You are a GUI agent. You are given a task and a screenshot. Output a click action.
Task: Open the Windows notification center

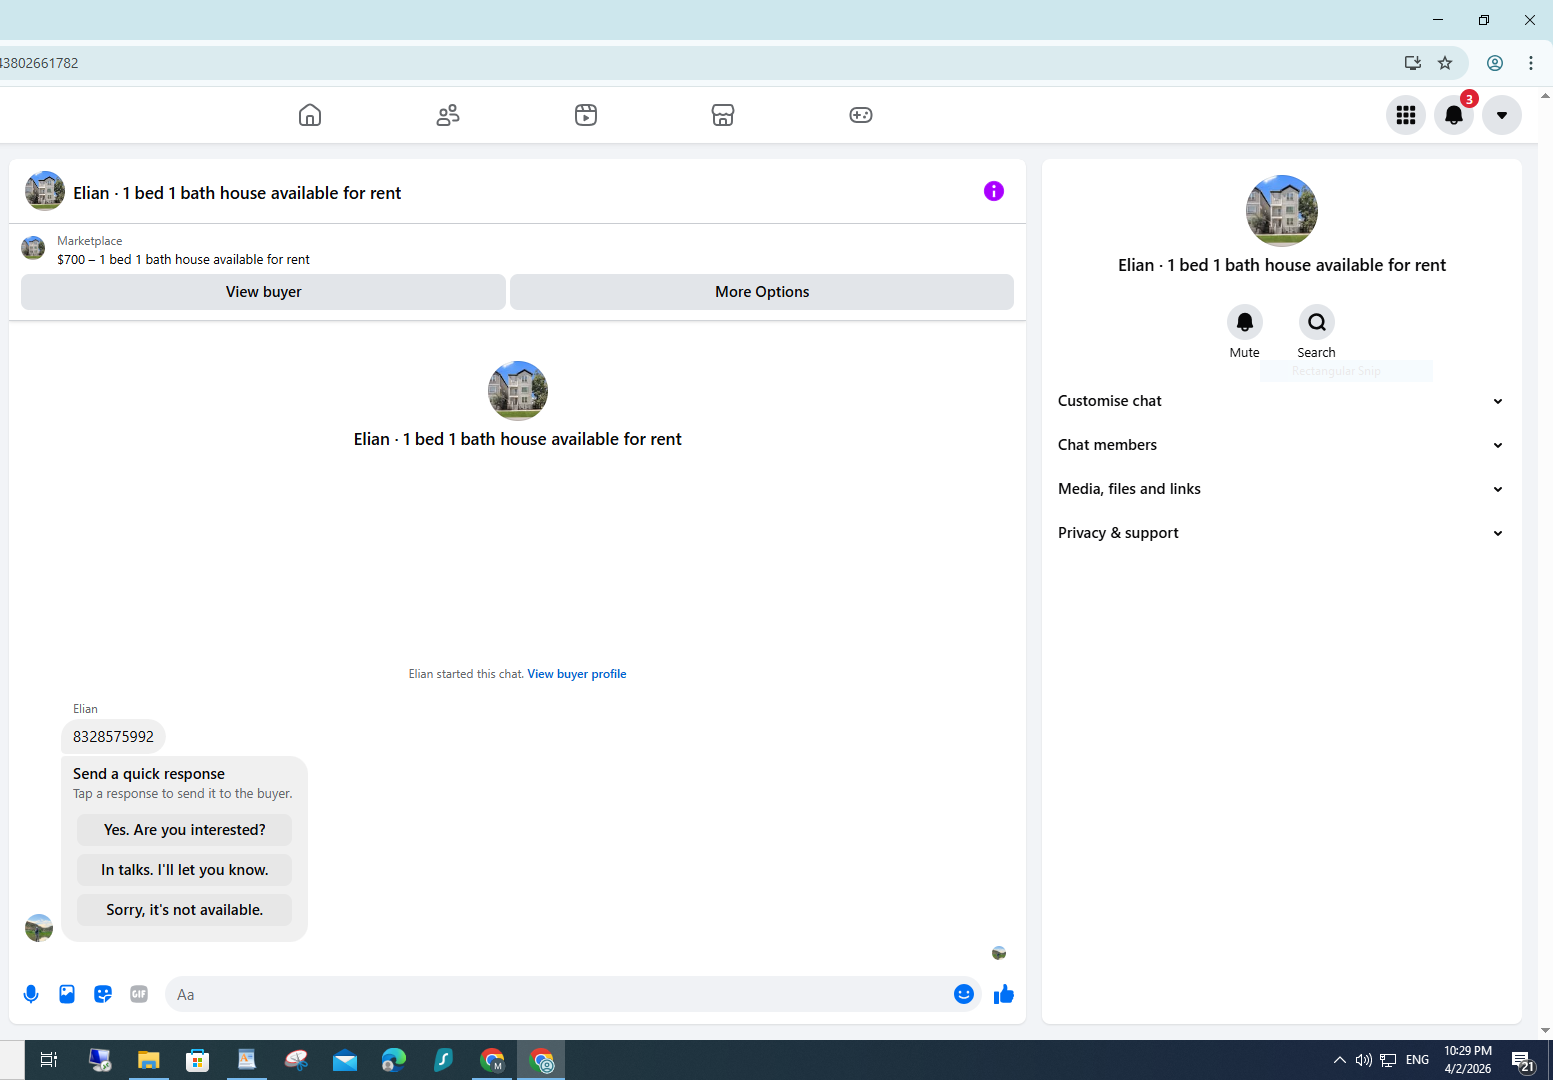tap(1524, 1061)
